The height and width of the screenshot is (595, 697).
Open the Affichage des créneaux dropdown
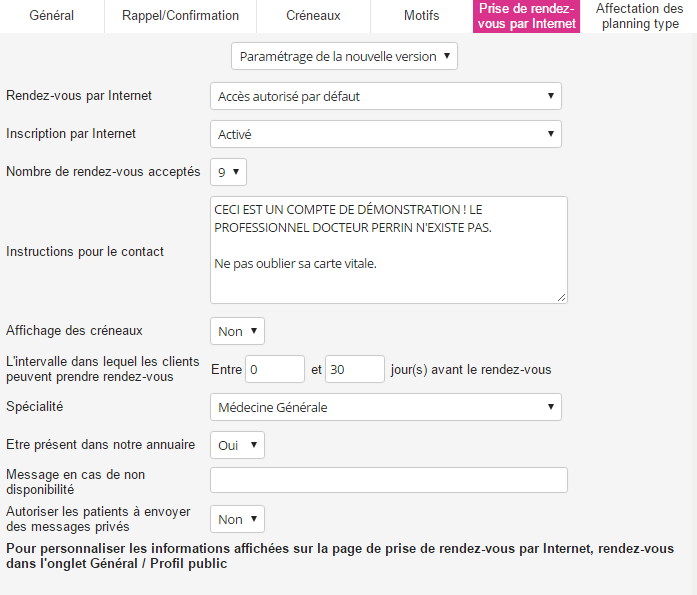[x=237, y=331]
